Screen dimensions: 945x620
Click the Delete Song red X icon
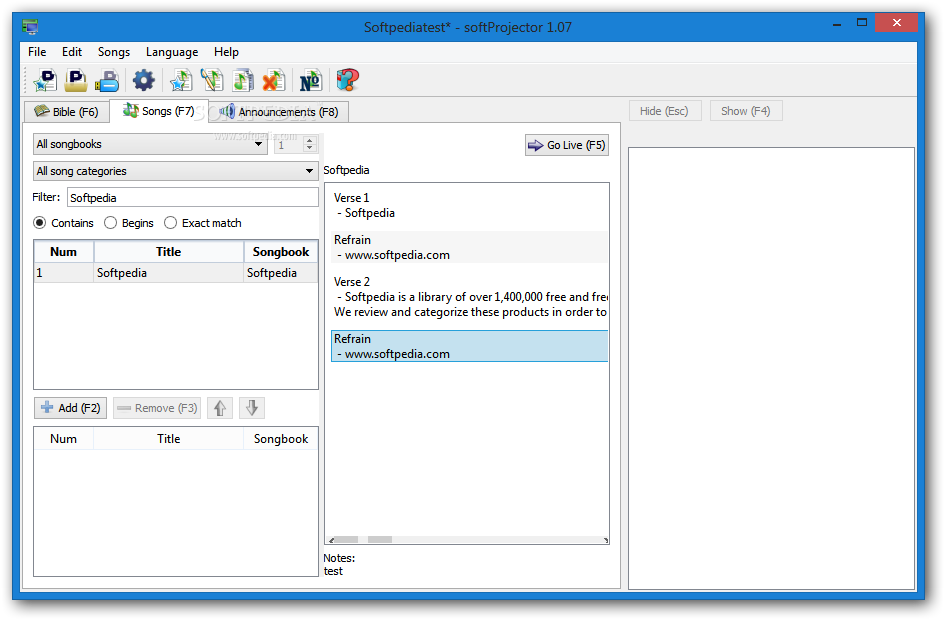coord(274,80)
